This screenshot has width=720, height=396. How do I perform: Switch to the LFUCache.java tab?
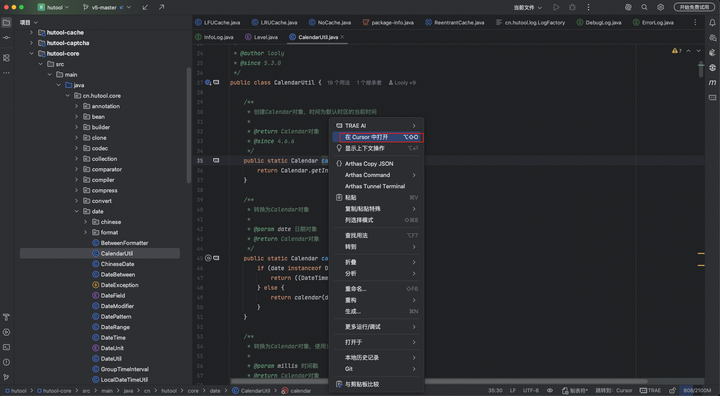pos(218,23)
